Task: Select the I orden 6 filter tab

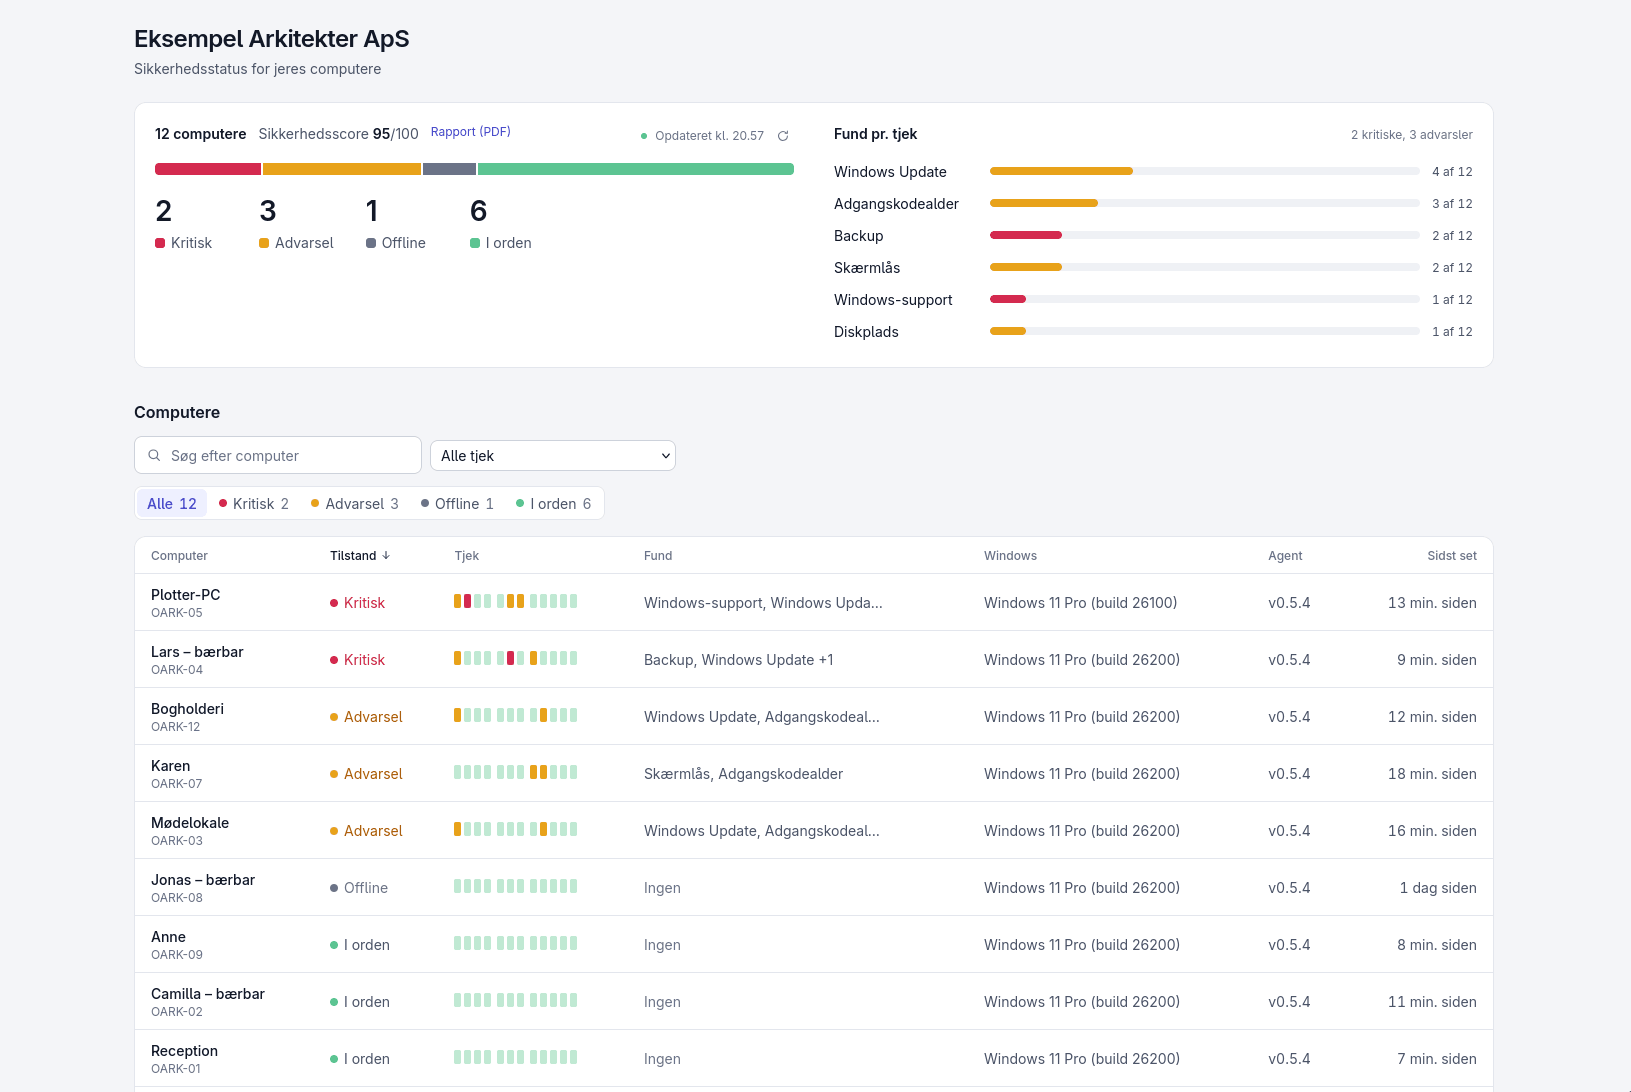Action: [x=554, y=503]
